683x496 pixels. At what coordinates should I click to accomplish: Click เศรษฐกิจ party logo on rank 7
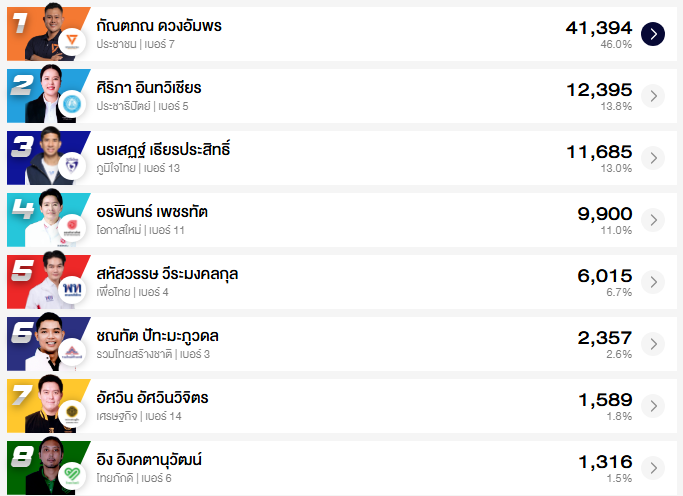(72, 414)
